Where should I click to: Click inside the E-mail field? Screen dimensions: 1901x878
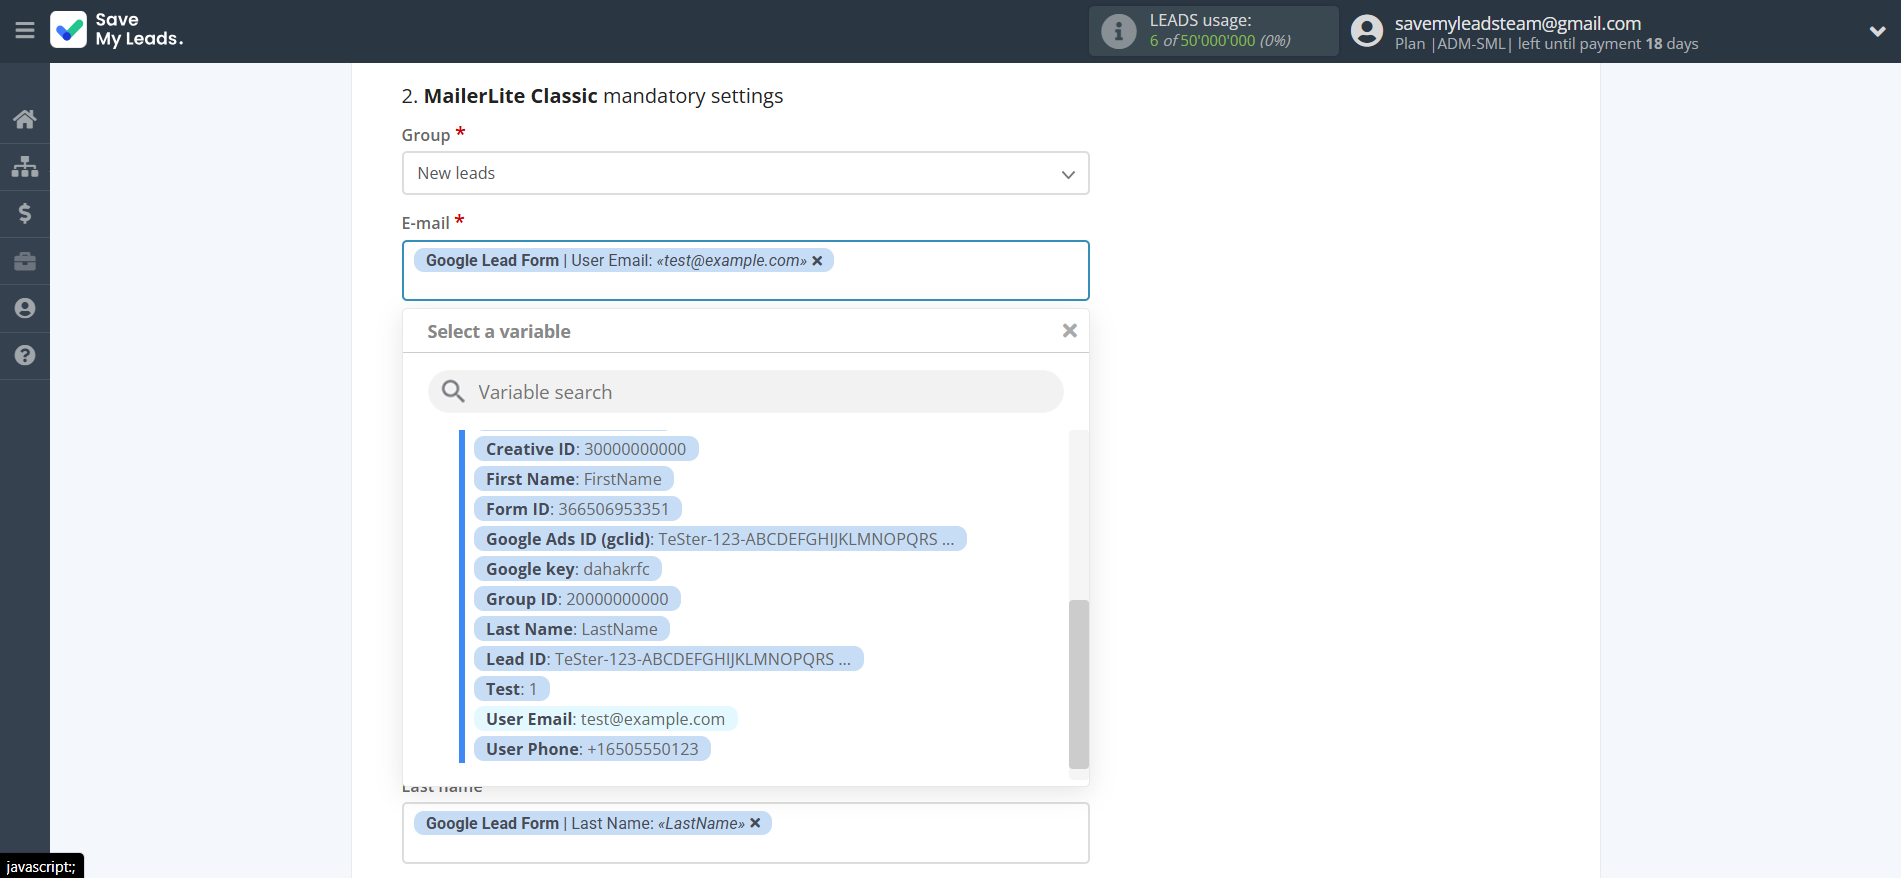coord(745,270)
